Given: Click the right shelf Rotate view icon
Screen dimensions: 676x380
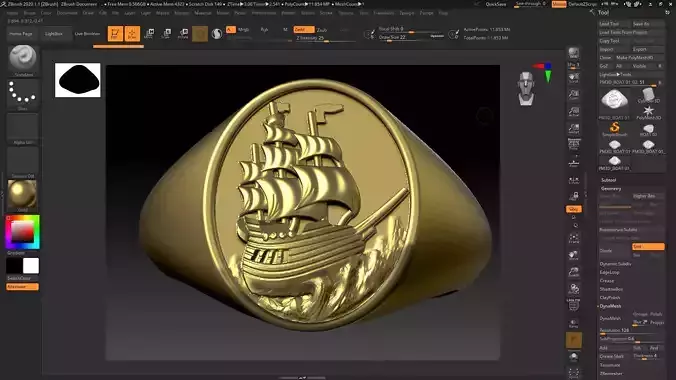Looking at the screenshot, I should tap(573, 289).
